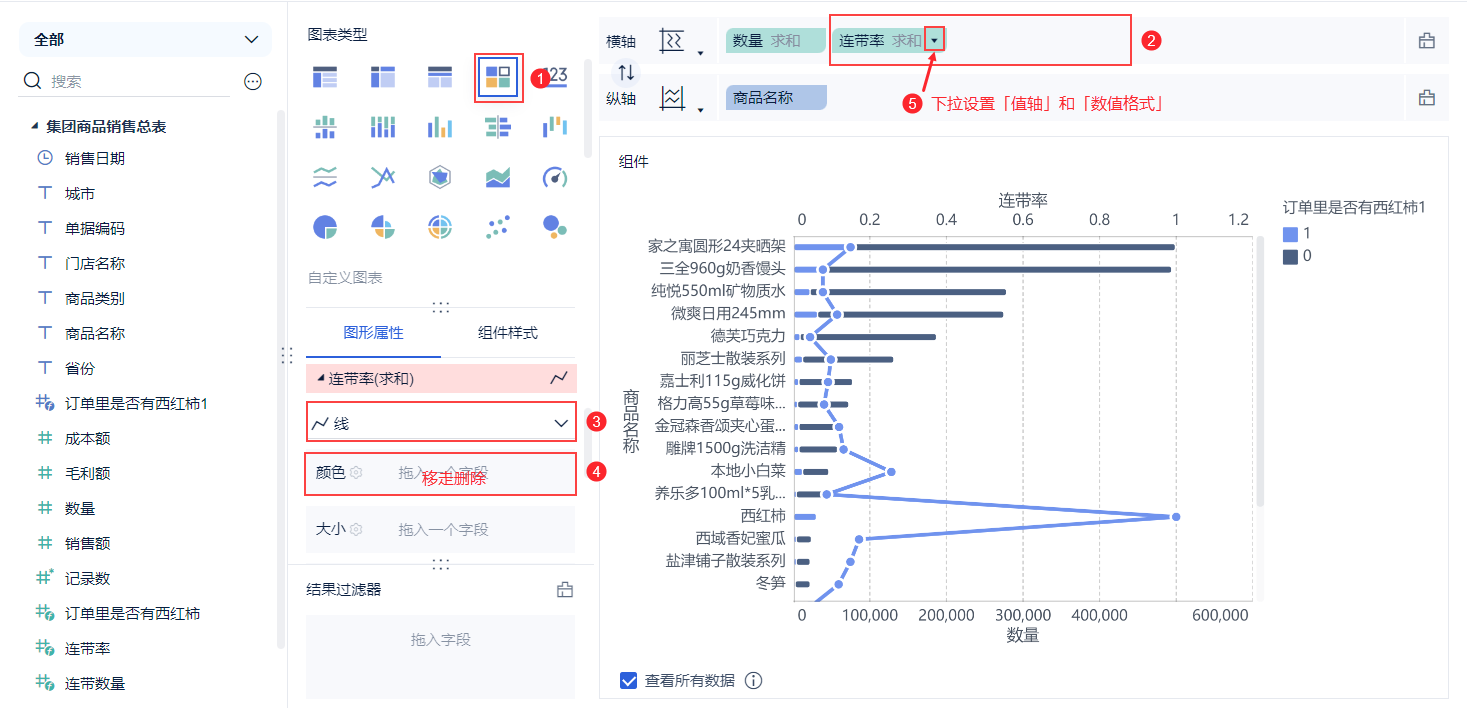Click the legend swatch for value 1

[1290, 234]
